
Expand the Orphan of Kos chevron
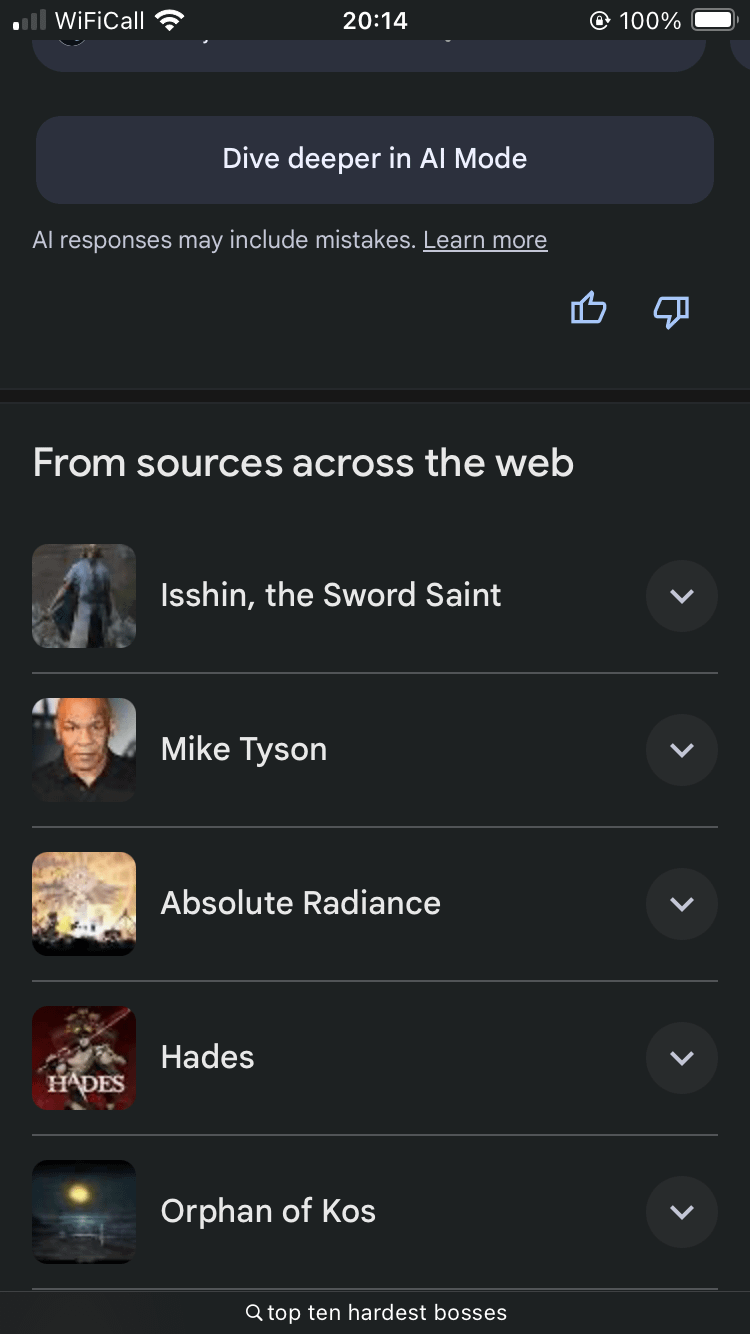pos(681,1212)
